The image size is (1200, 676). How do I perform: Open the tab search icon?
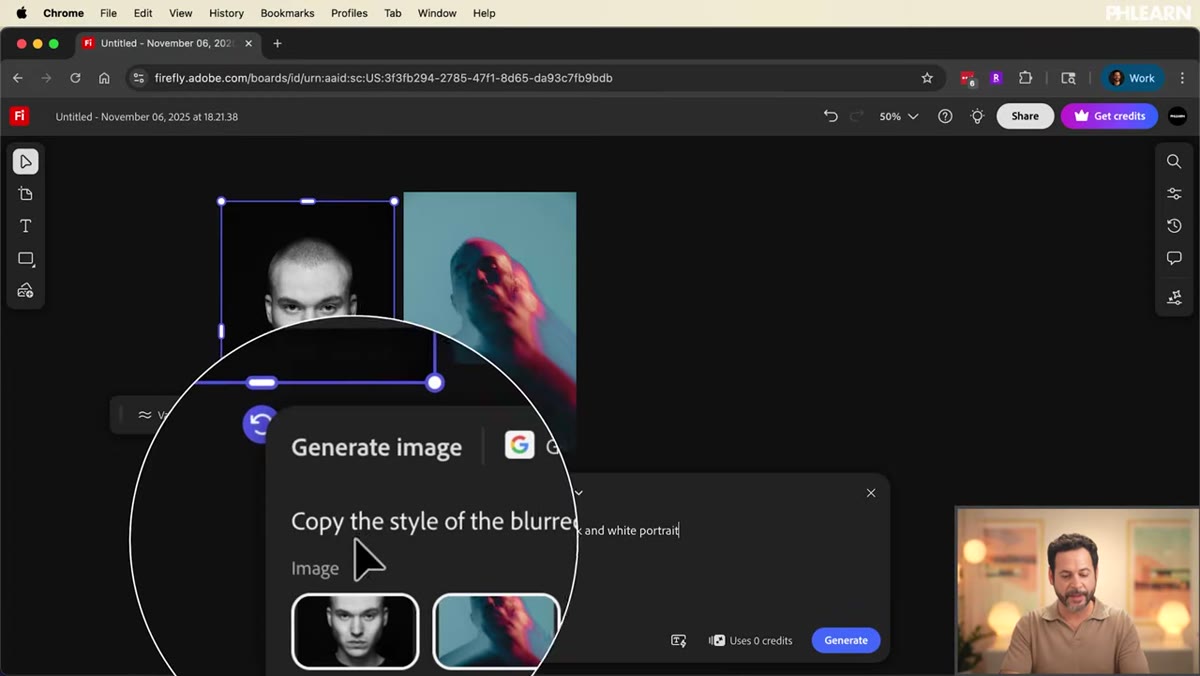tap(1068, 78)
